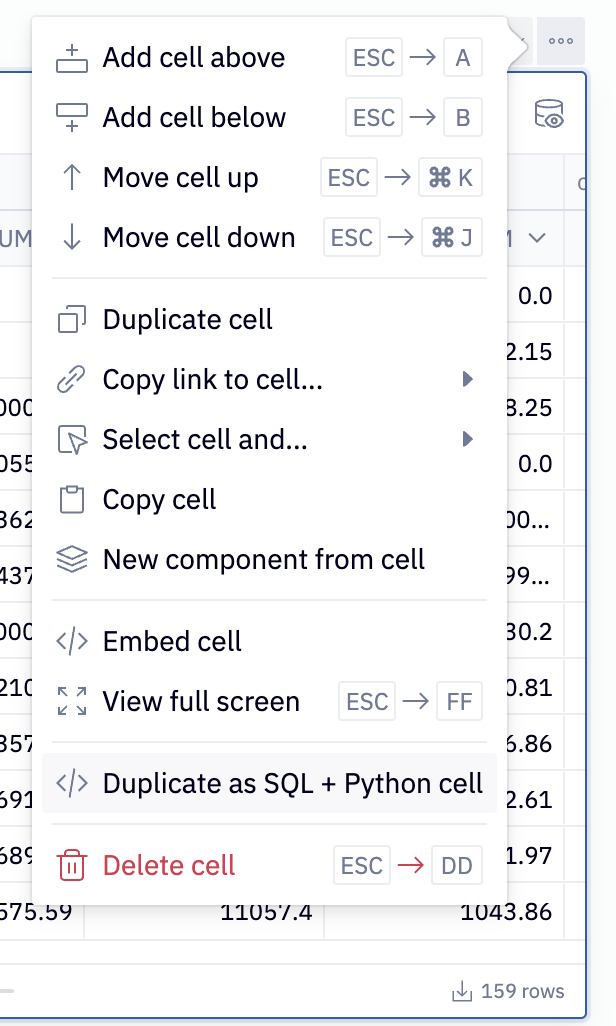Expand the Select cell and submenu arrow
616x1026 pixels.
coord(466,440)
